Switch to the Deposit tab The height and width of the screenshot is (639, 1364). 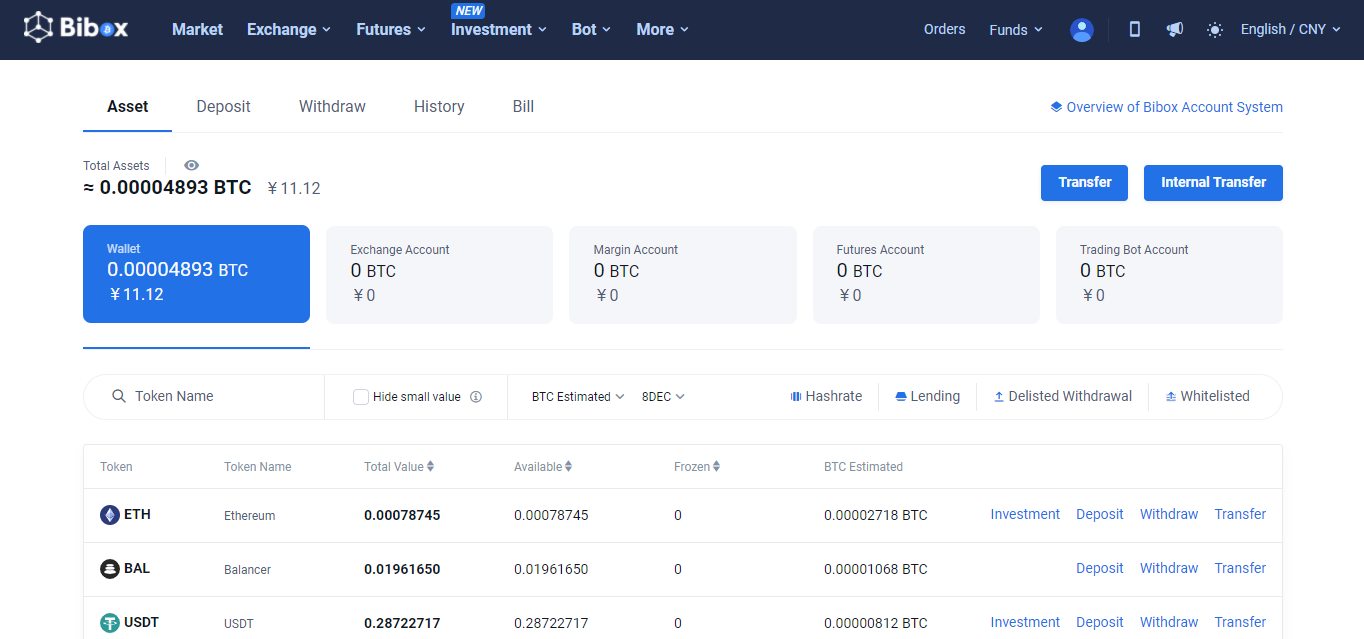223,107
